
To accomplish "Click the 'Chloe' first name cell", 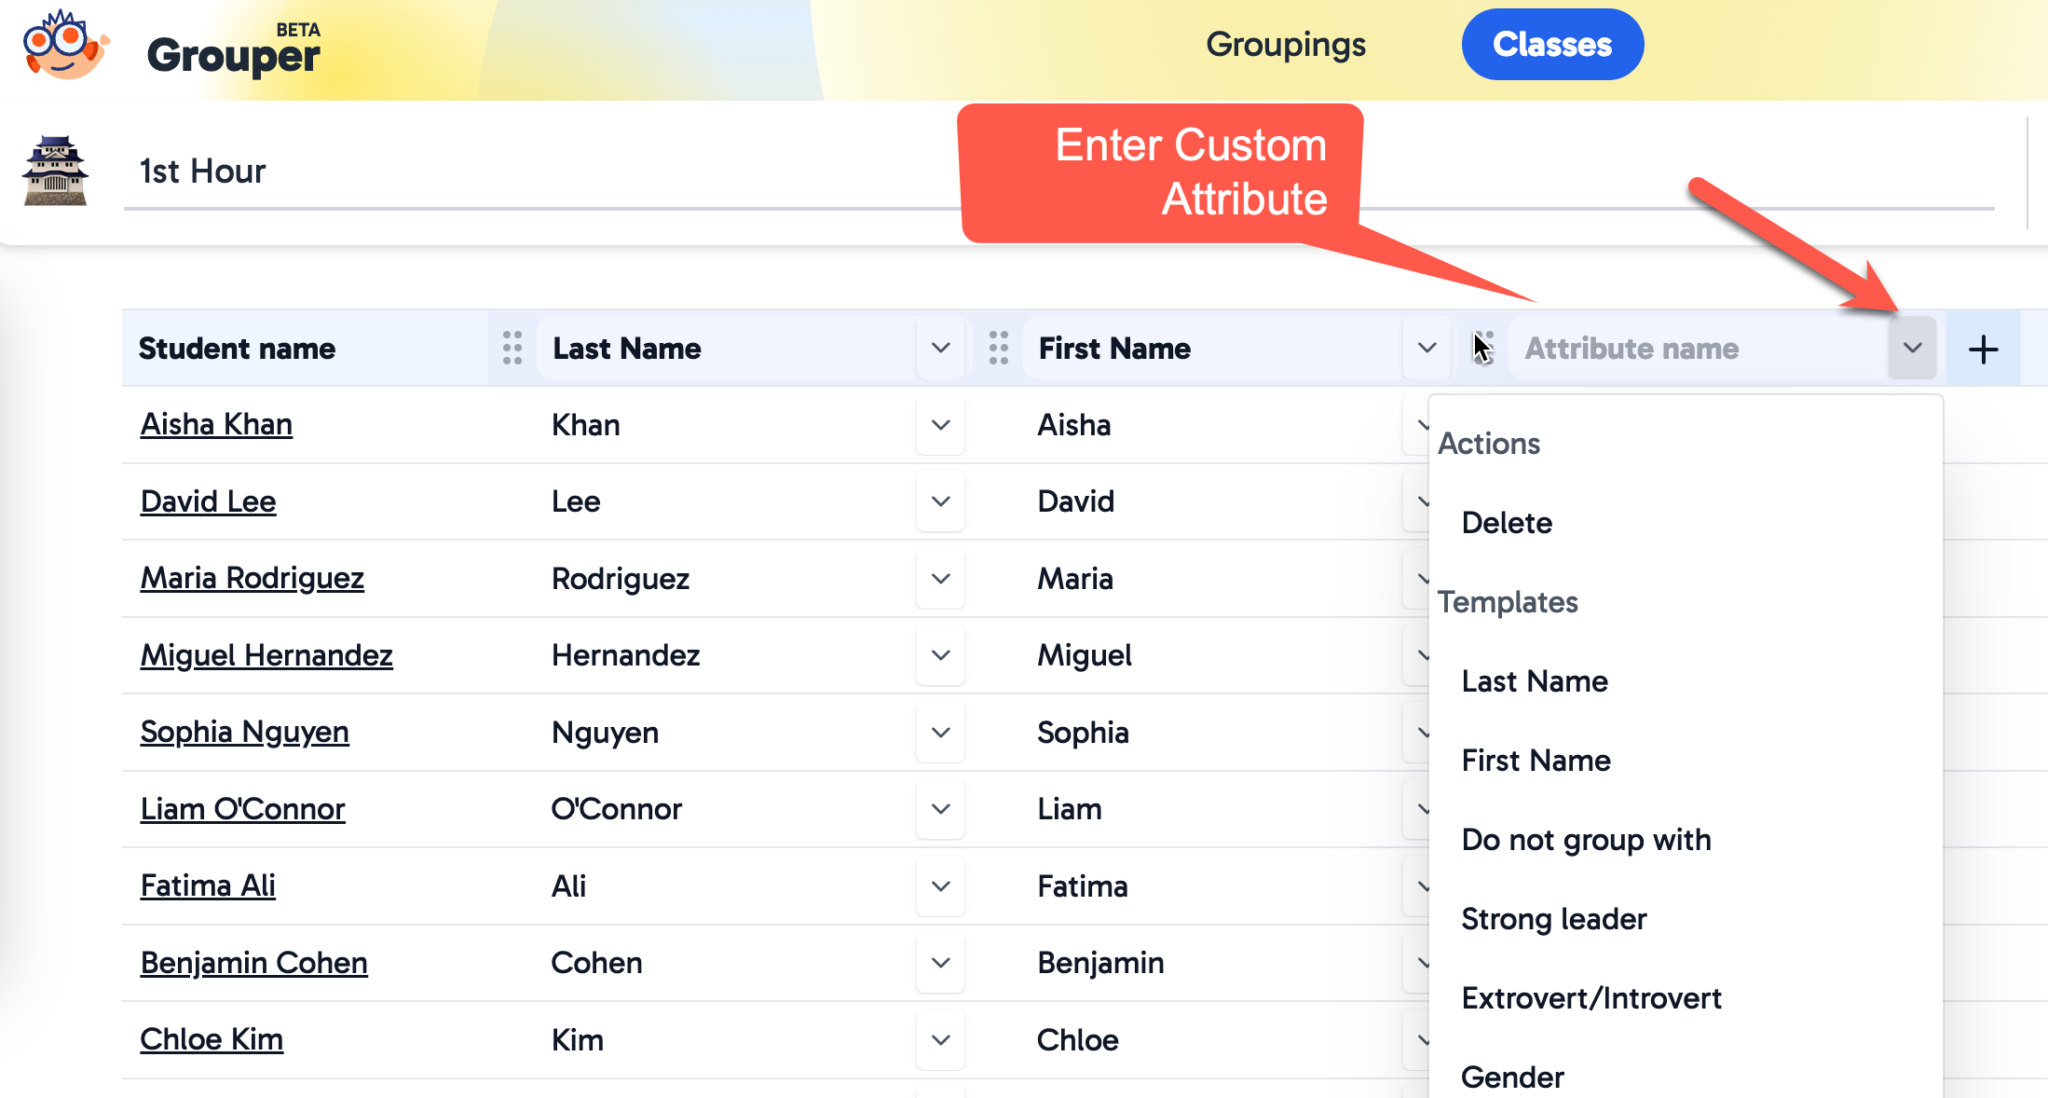I will pyautogui.click(x=1078, y=1040).
